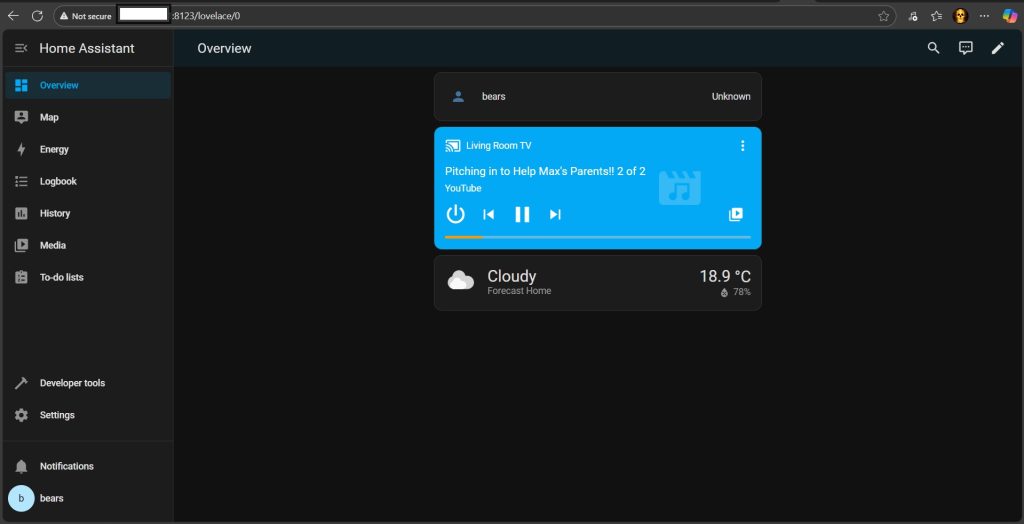Bookmark this page with the star icon
Image resolution: width=1024 pixels, height=524 pixels.
[884, 16]
